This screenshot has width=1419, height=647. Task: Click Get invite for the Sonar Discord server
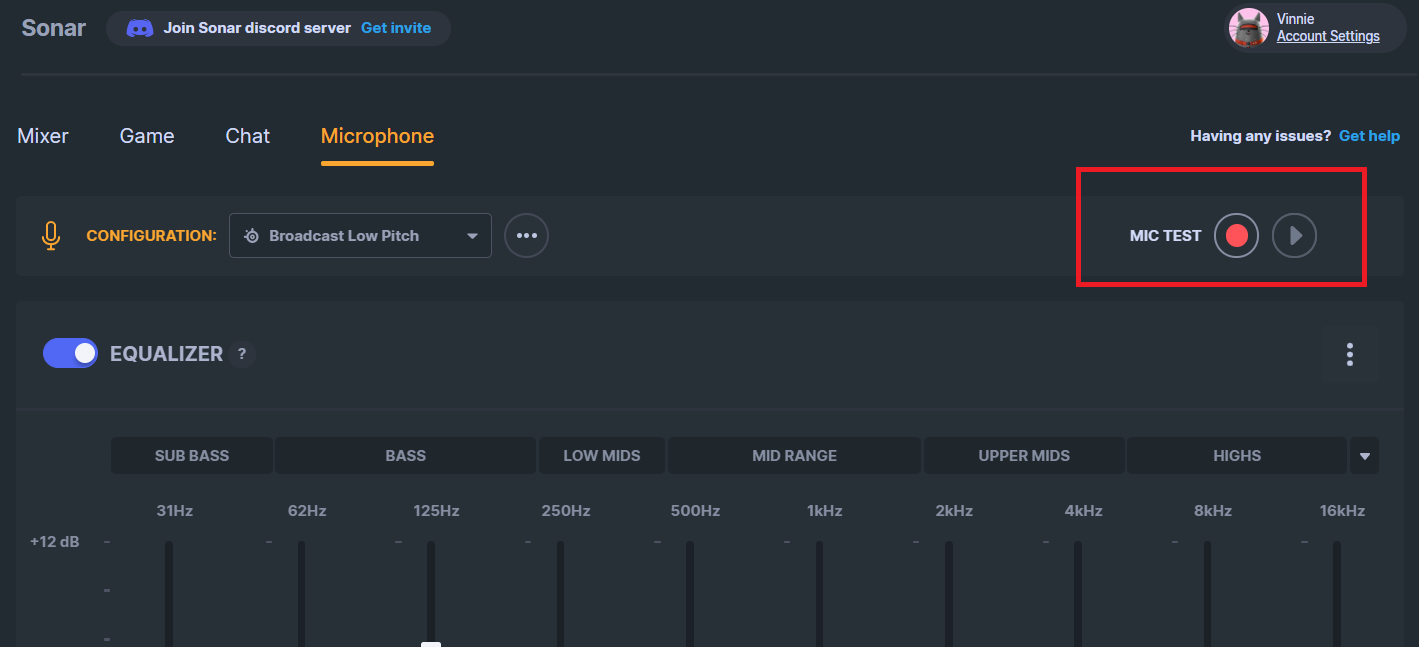(396, 28)
